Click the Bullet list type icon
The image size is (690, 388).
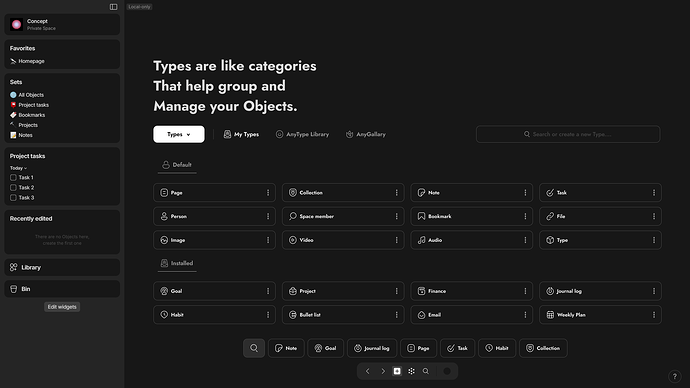tap(293, 315)
